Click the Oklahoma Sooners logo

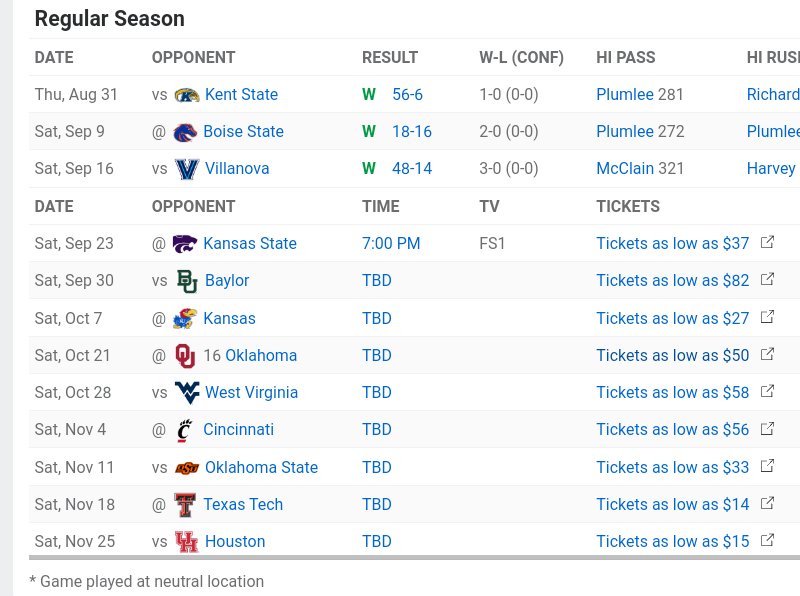[x=185, y=356]
